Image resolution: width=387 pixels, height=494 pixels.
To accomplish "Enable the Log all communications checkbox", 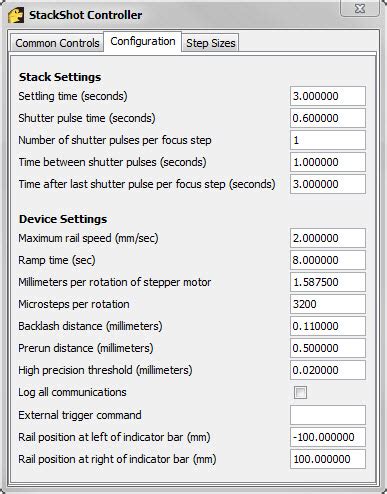I will pyautogui.click(x=300, y=392).
